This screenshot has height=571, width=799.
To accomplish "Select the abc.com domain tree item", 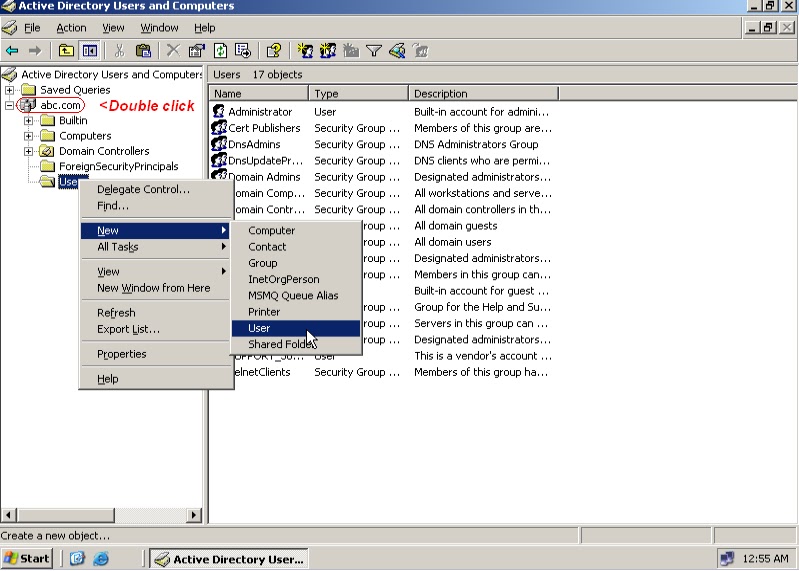I will coord(60,105).
